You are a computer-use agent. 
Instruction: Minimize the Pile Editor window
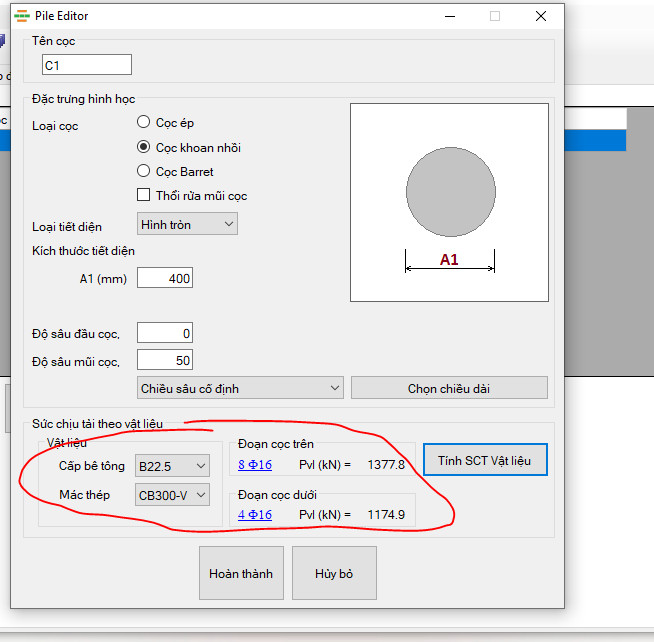tap(450, 16)
